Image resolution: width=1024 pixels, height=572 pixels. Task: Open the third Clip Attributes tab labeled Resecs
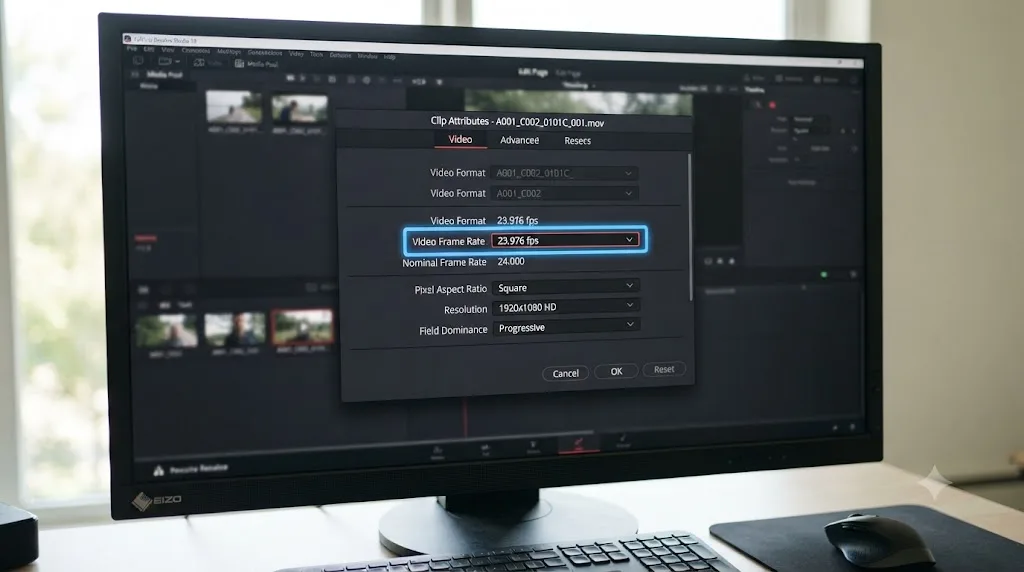[x=577, y=141]
